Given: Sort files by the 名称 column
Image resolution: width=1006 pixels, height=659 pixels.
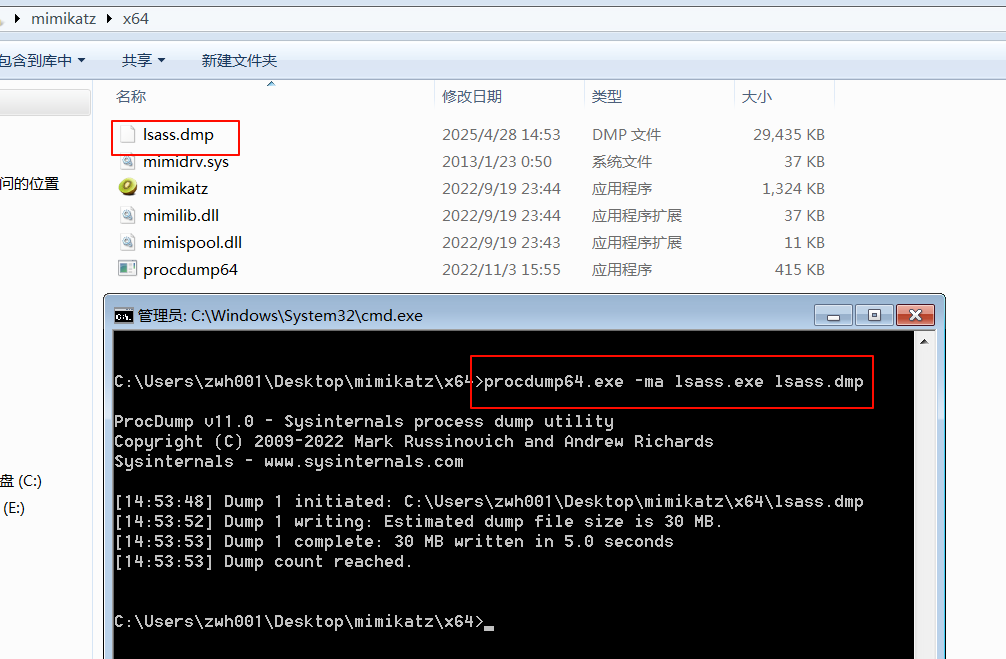Looking at the screenshot, I should [x=131, y=97].
